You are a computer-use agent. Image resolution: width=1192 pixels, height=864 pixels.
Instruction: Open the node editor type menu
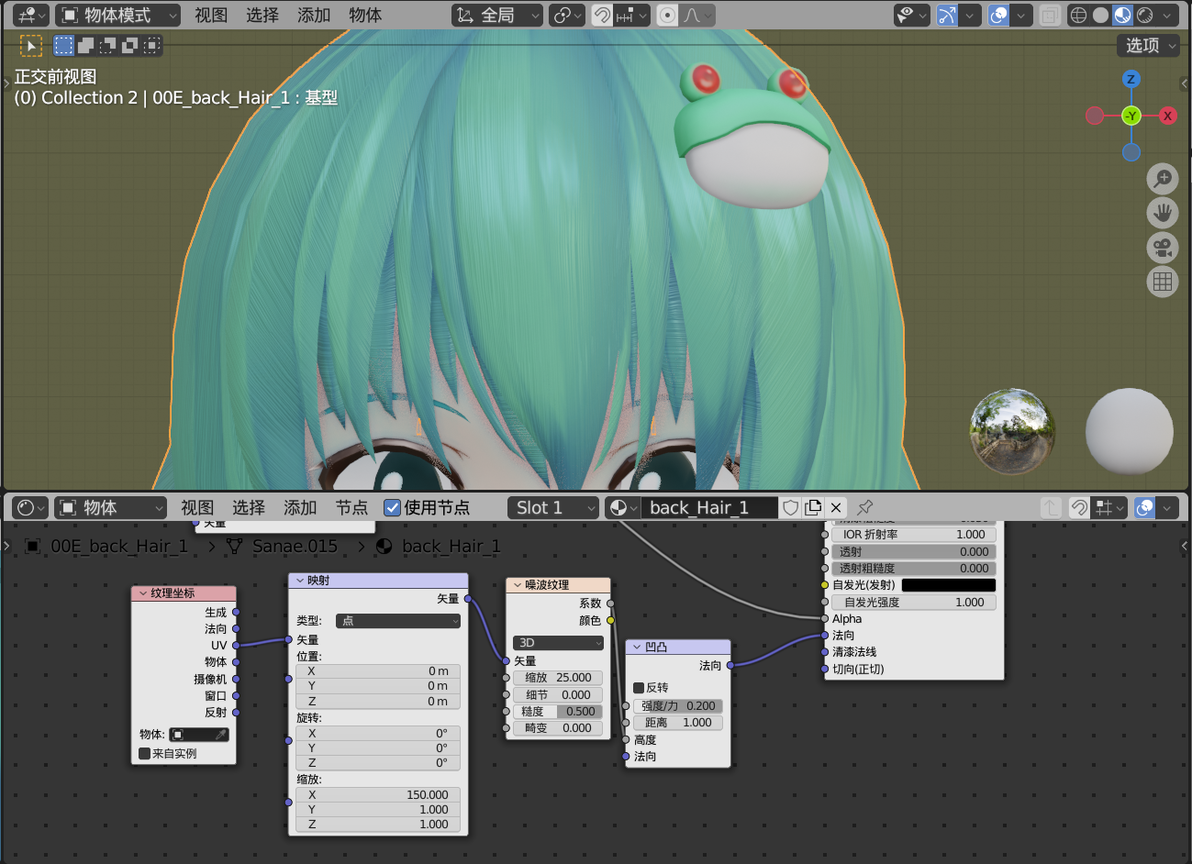30,508
